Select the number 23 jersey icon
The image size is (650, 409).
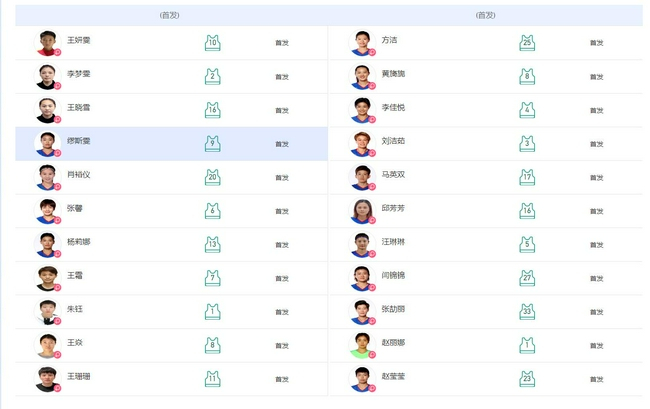527,378
